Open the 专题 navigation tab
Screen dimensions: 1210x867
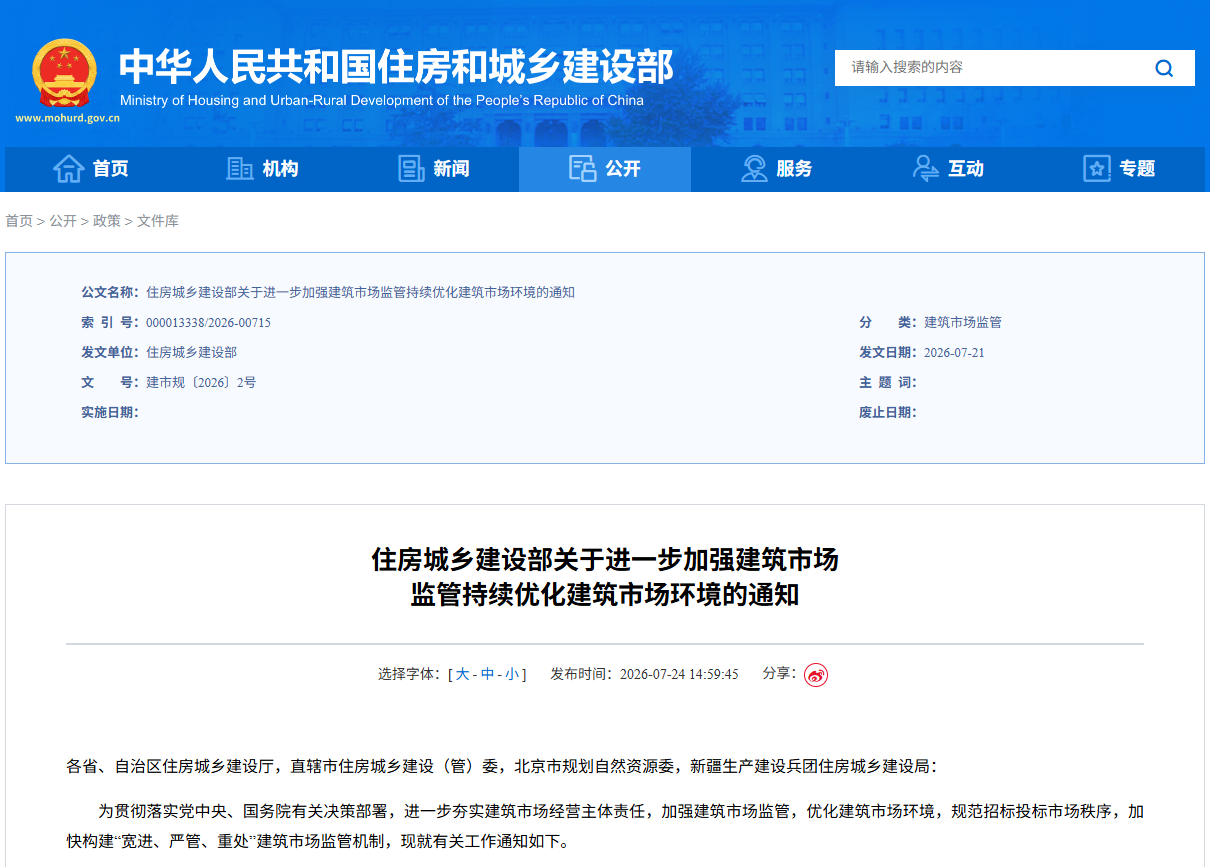(1119, 169)
